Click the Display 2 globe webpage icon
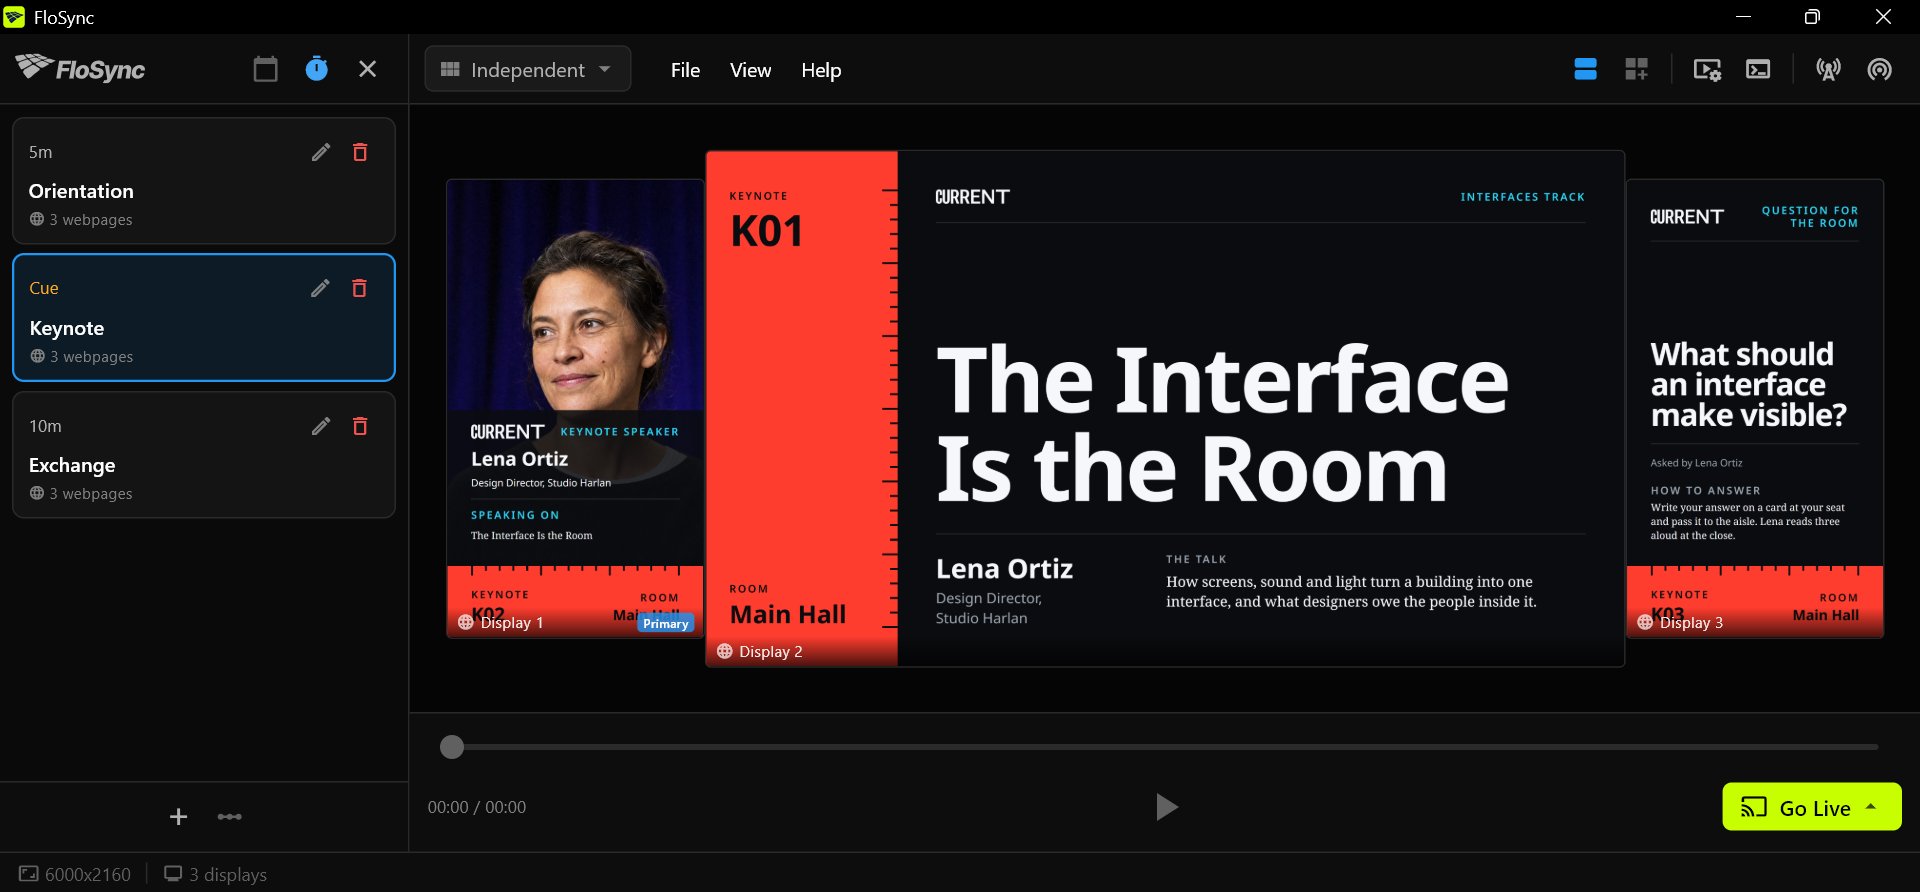 pos(725,651)
